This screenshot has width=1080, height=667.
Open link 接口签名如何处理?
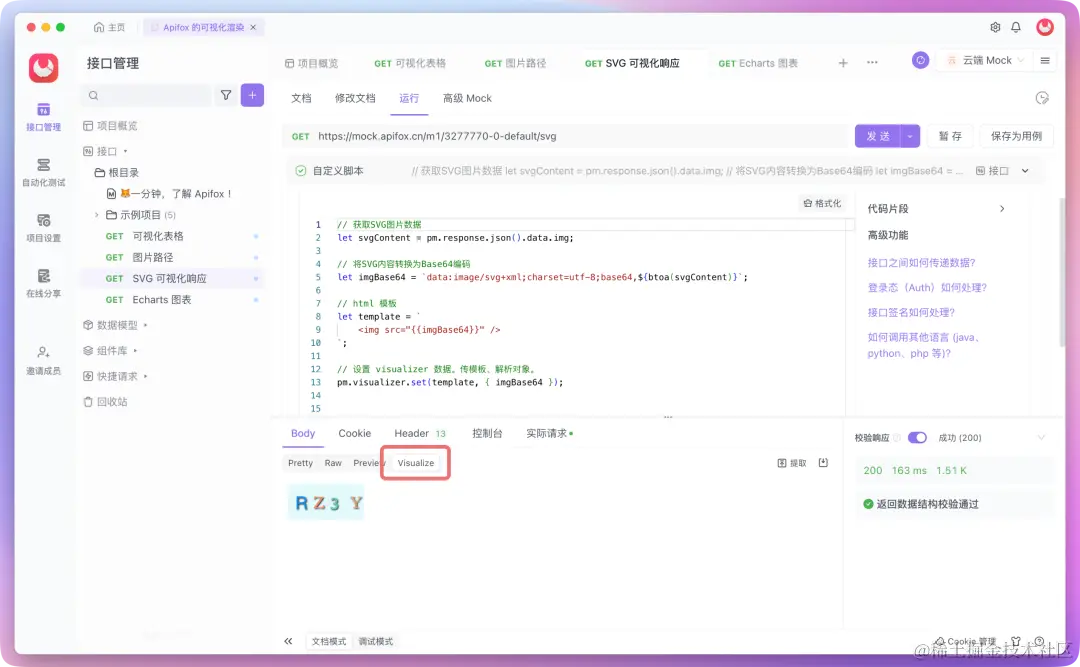(911, 312)
